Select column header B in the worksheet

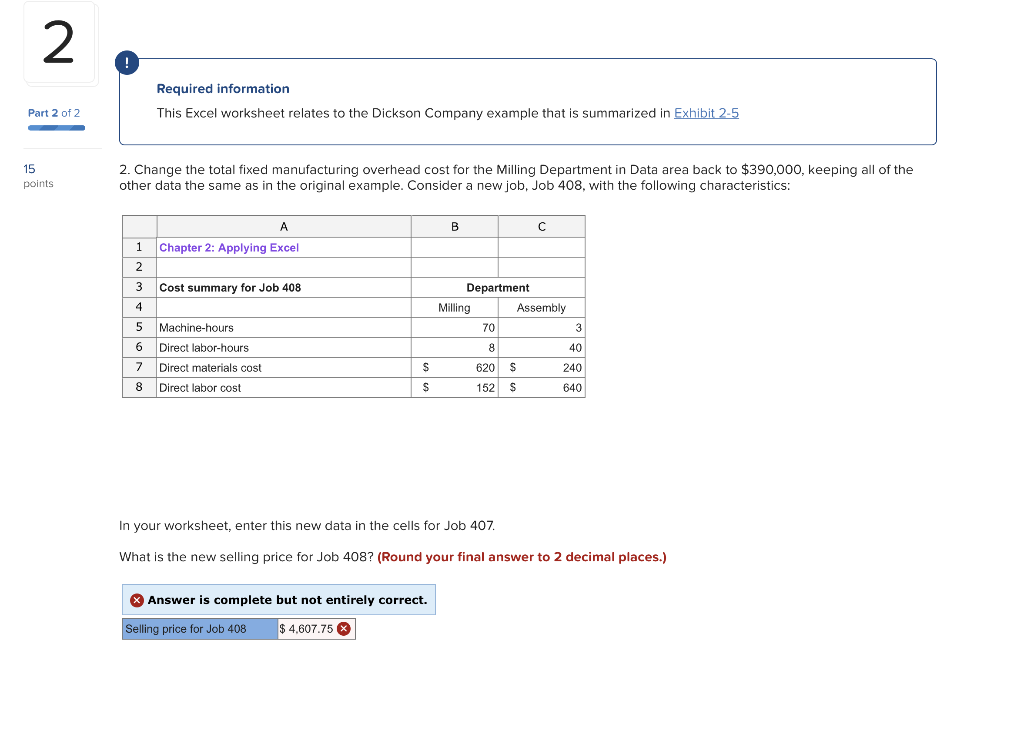(454, 226)
